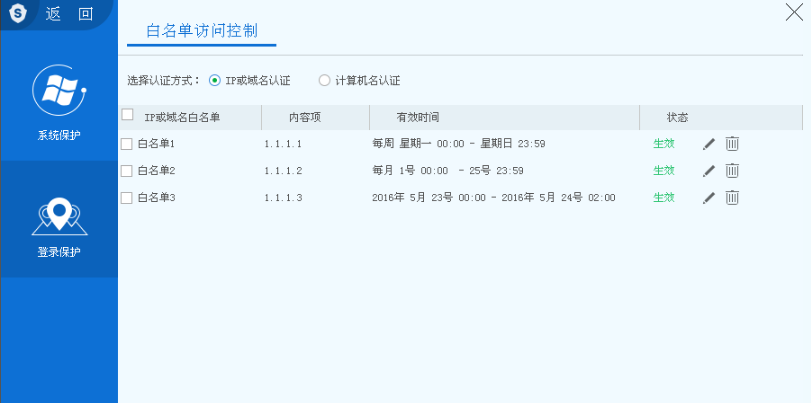Edit 白名单2 with the pencil icon

709,171
